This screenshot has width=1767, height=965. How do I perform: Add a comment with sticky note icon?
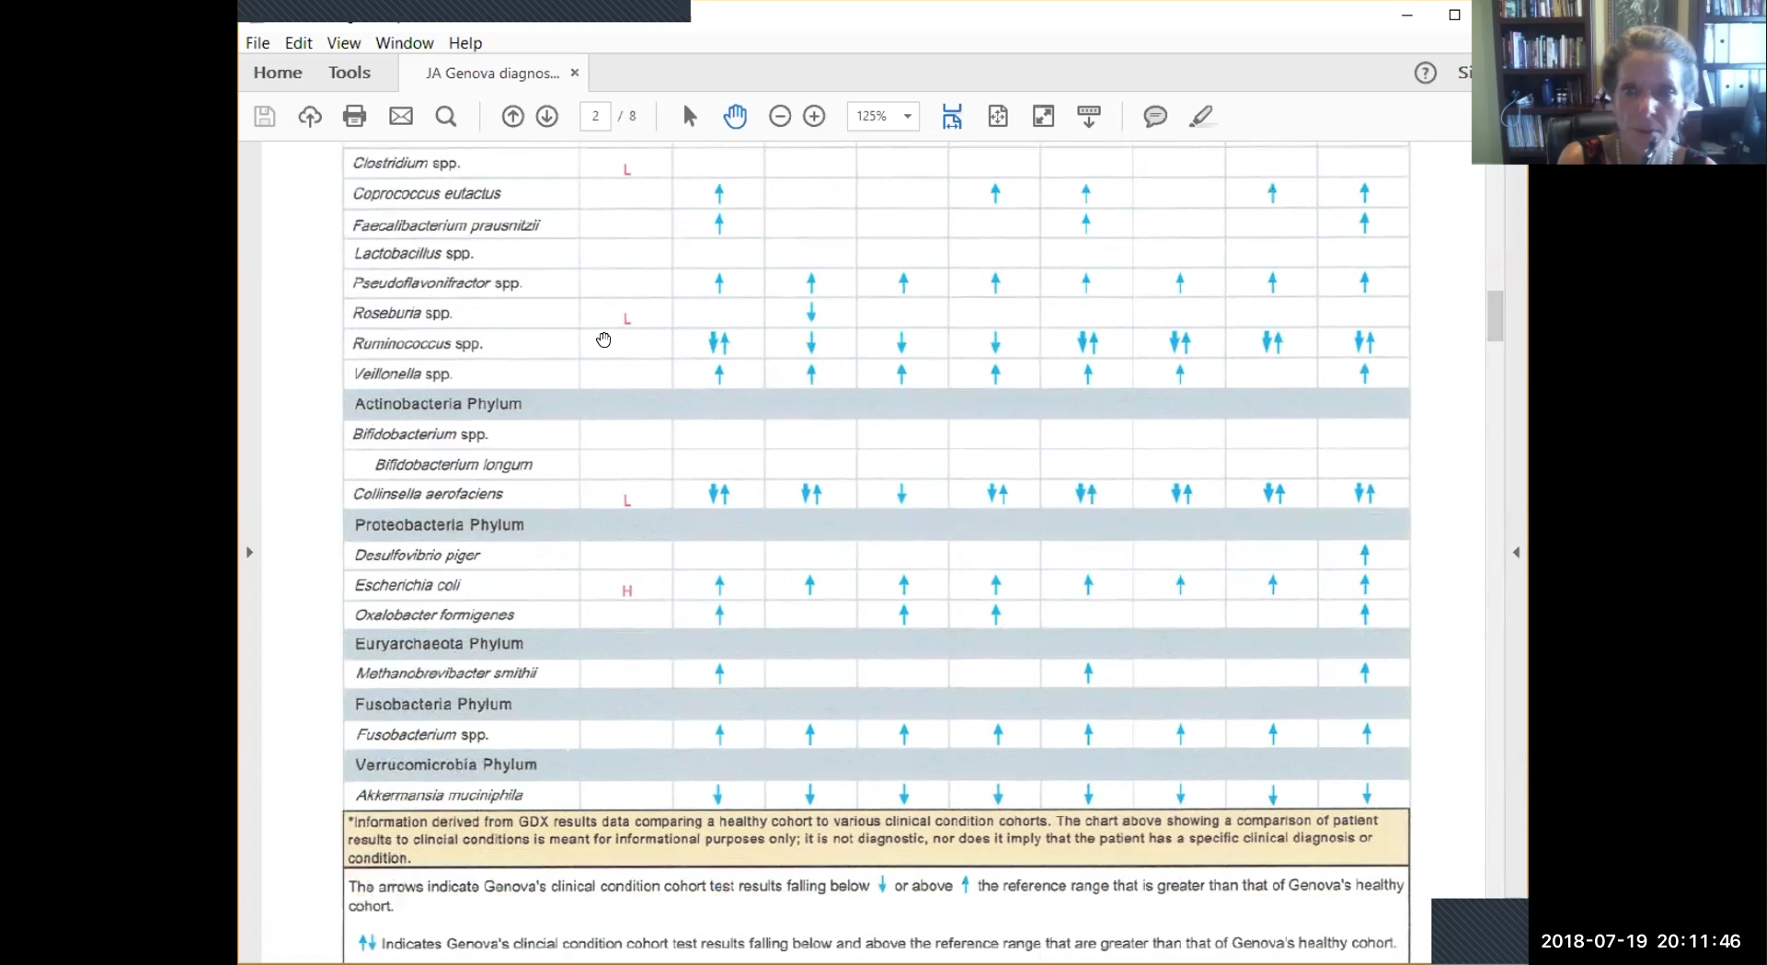pos(1155,116)
